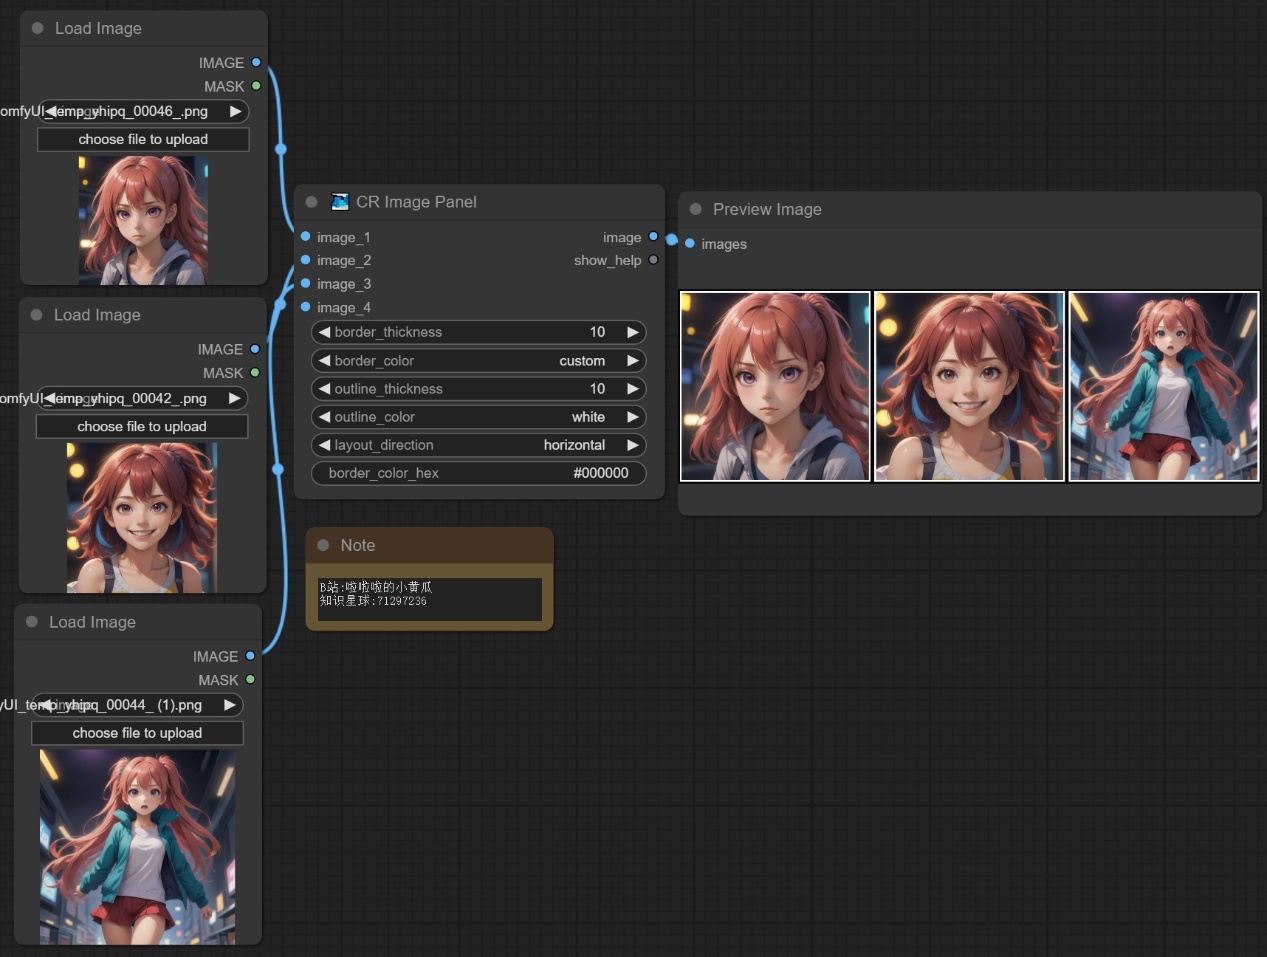Click choose file to upload for 00044 image
1267x957 pixels.
coord(137,733)
